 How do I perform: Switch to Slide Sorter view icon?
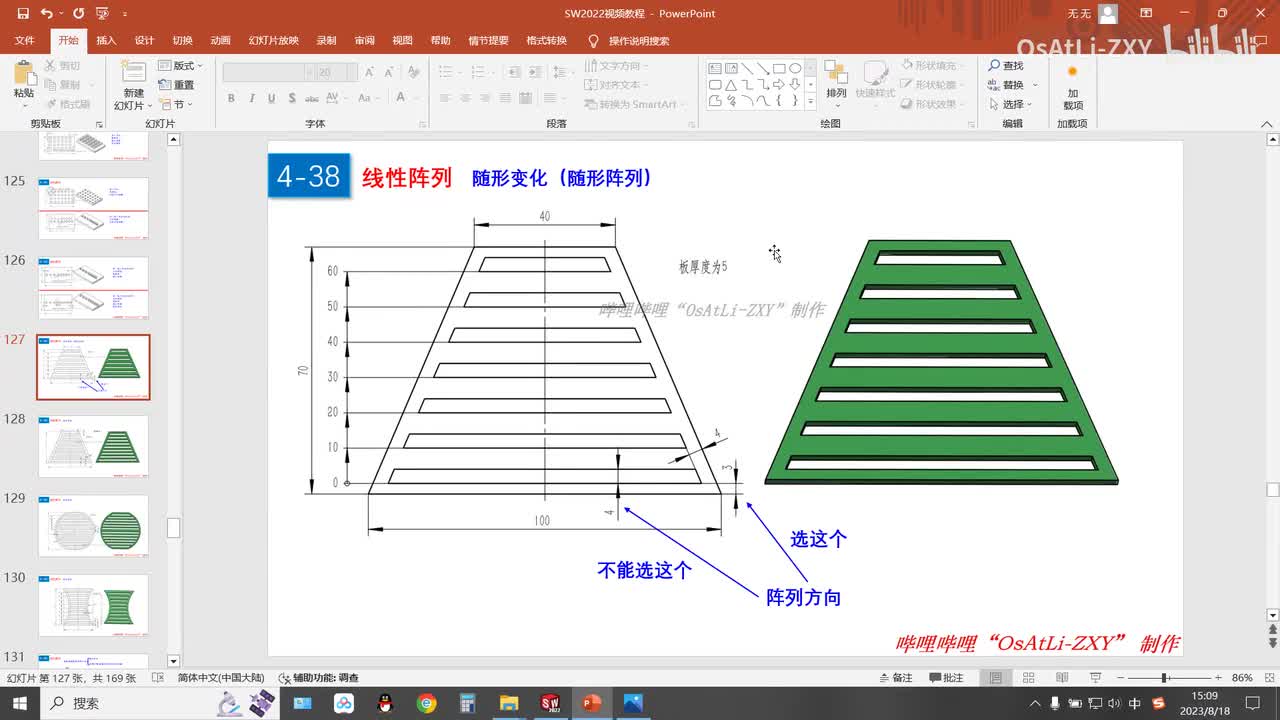[1029, 677]
